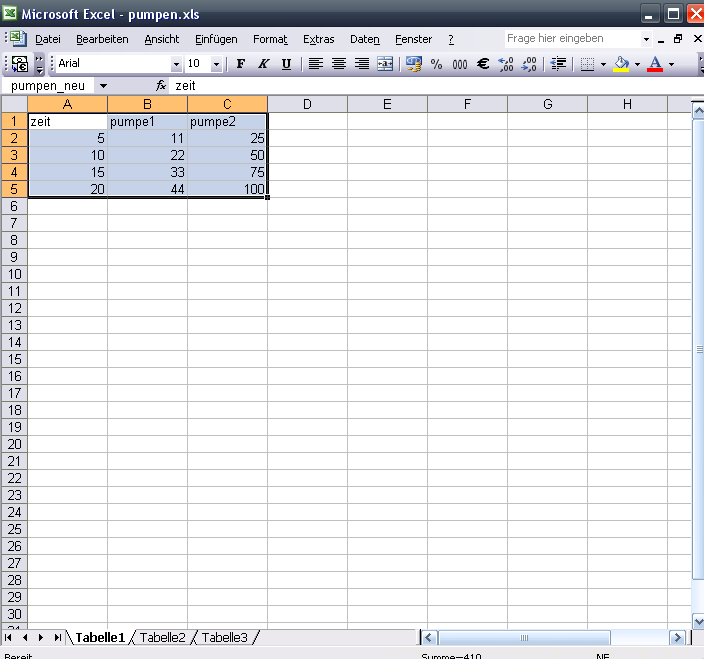Viewport: 704px width, 659px height.
Task: Apply the currency format icon
Action: (414, 64)
